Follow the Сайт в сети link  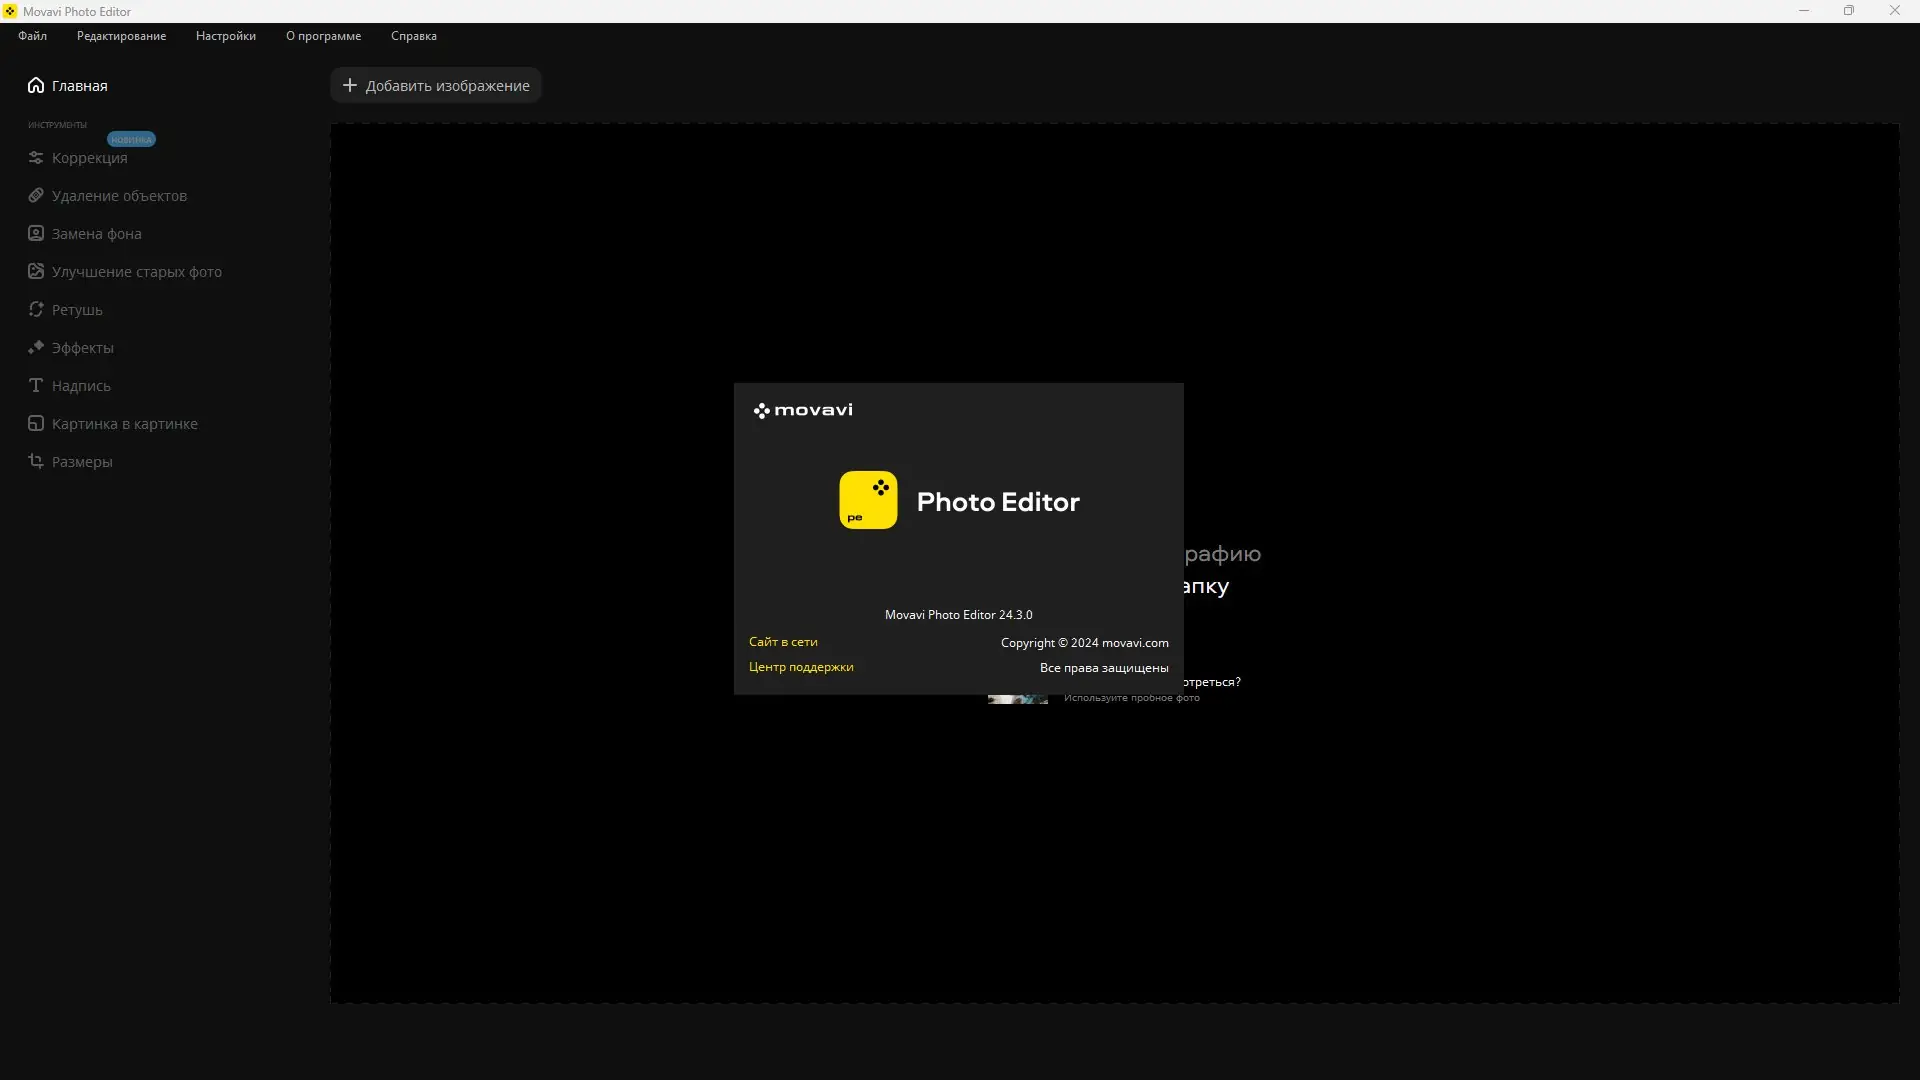[783, 642]
